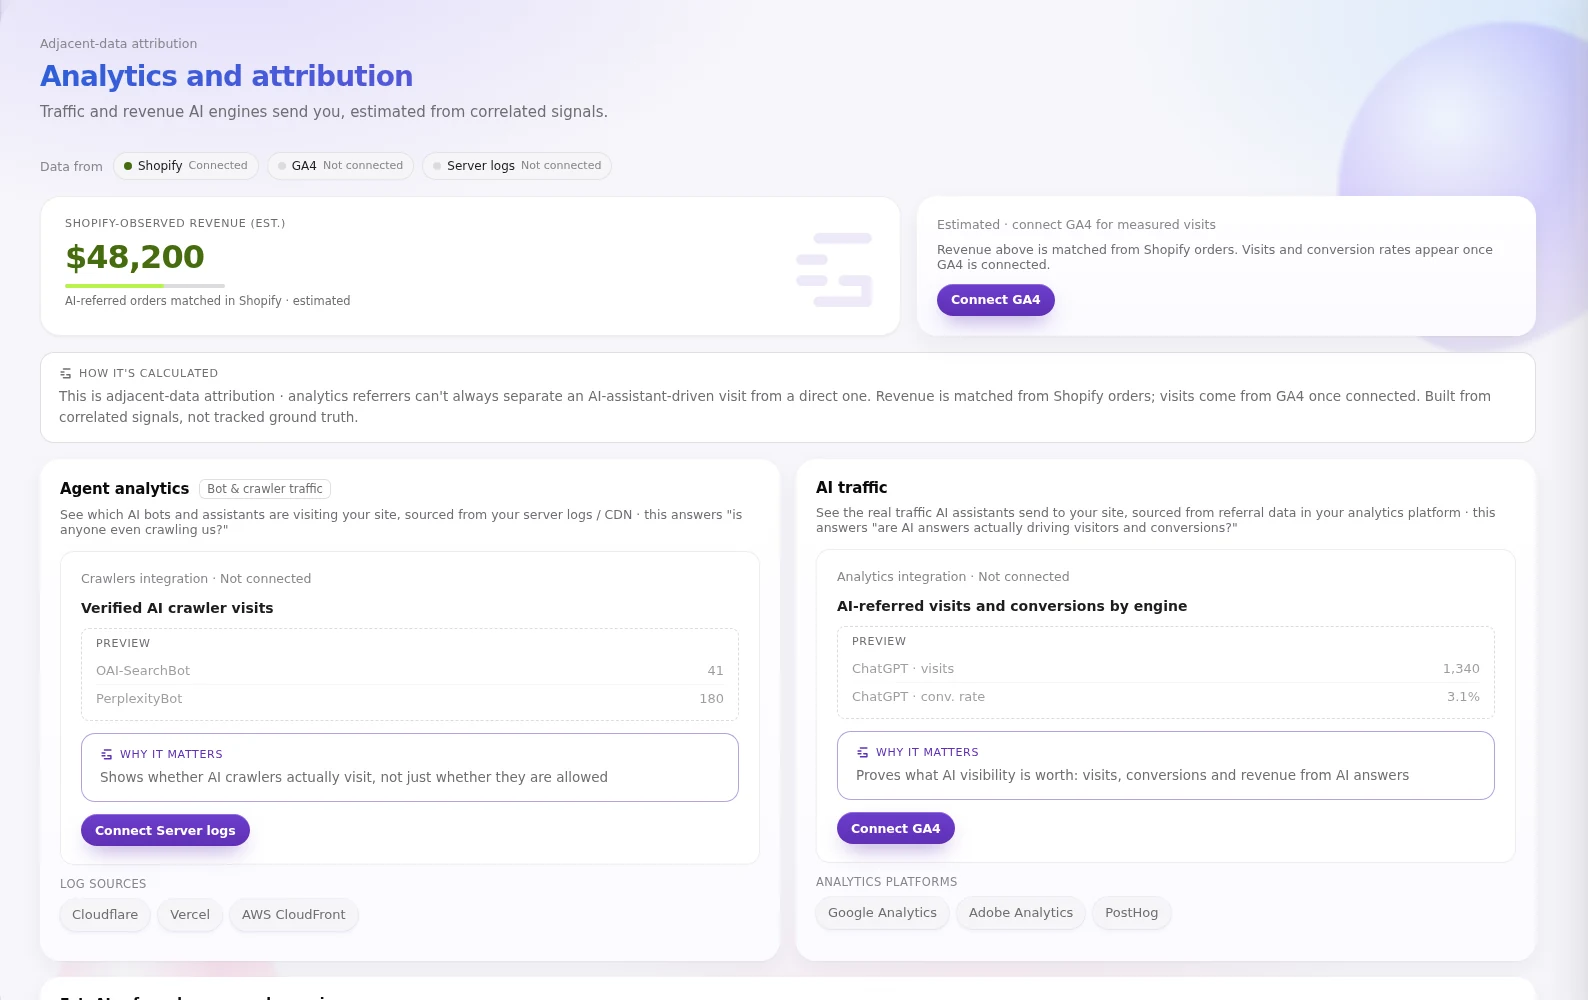Screen dimensions: 1588x1000
Task: Choose the Vercel log source chip
Action: coord(190,915)
